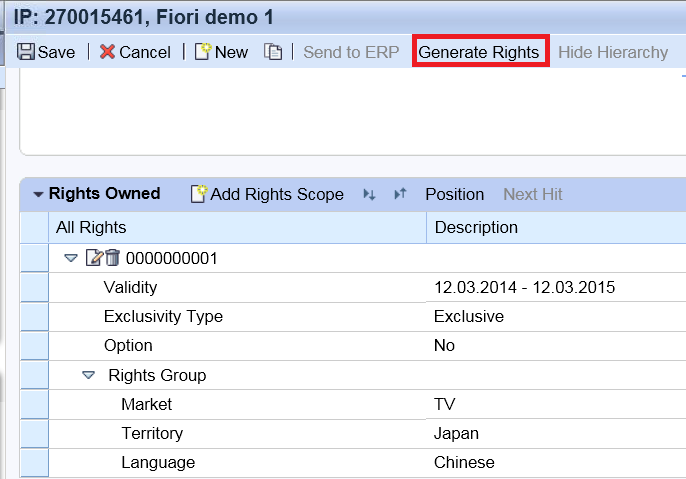Screen dimensions: 686x479
Task: Click Add Rights Scope label
Action: 277,194
